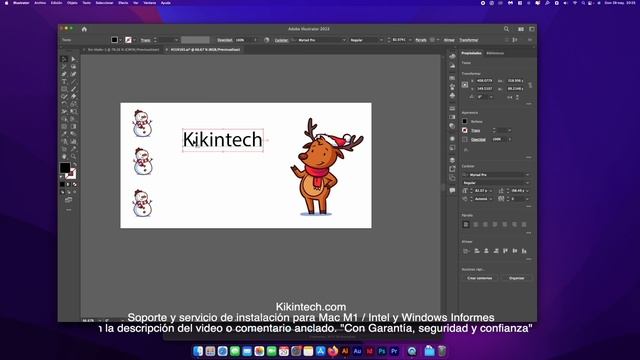Expand the opacity value arrow in control bar
The height and width of the screenshot is (360, 640).
[x=256, y=40]
